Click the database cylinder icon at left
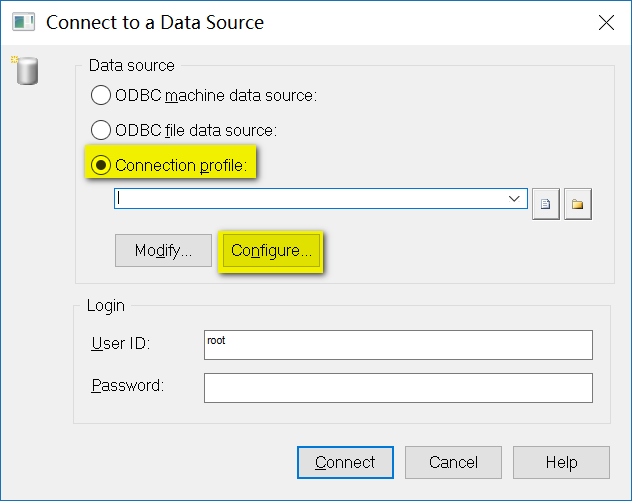Screen dimensions: 632x501 tap(27, 70)
